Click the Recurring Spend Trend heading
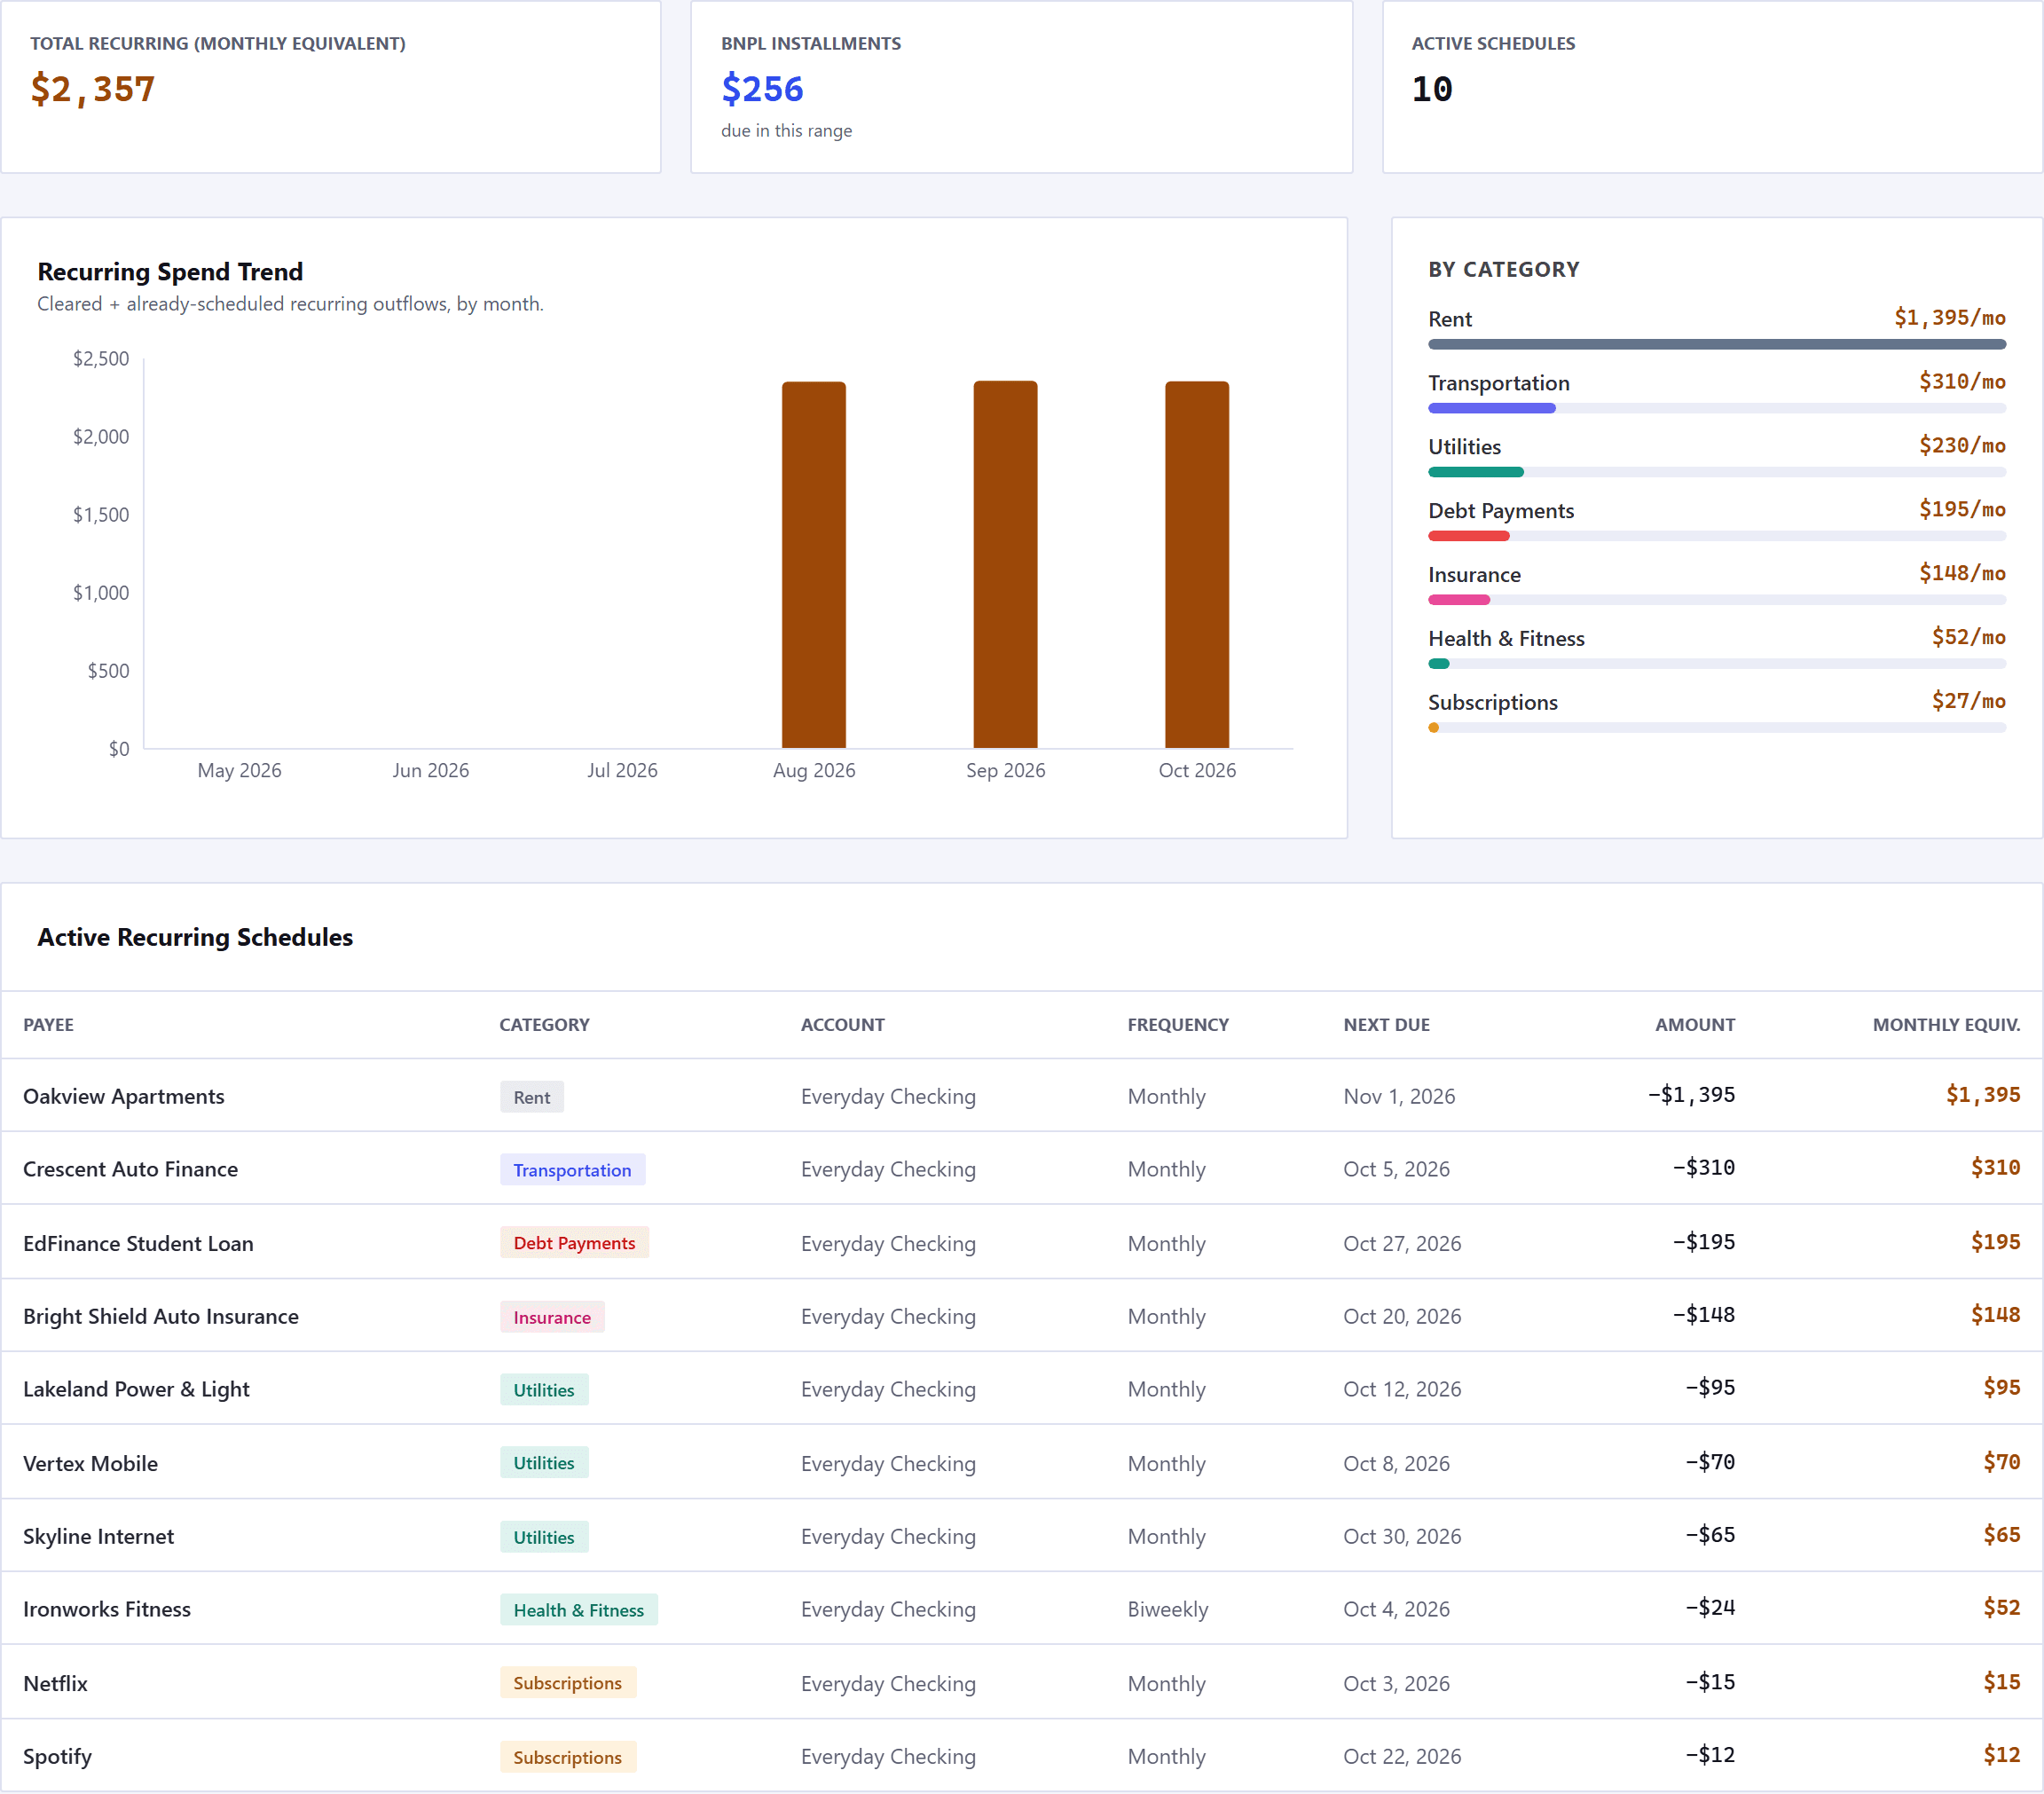This screenshot has height=1794, width=2044. tap(170, 272)
